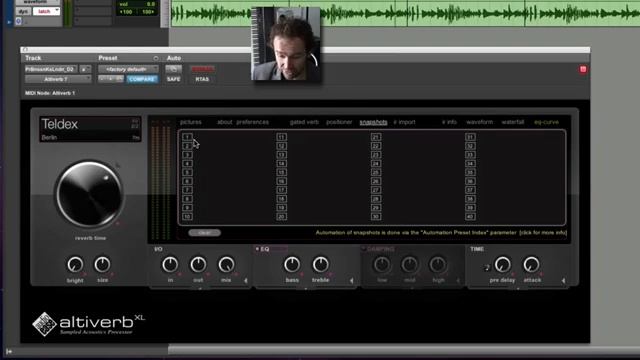This screenshot has width=640, height=360.
Task: Toggle automation SAFE mode
Action: 173,79
